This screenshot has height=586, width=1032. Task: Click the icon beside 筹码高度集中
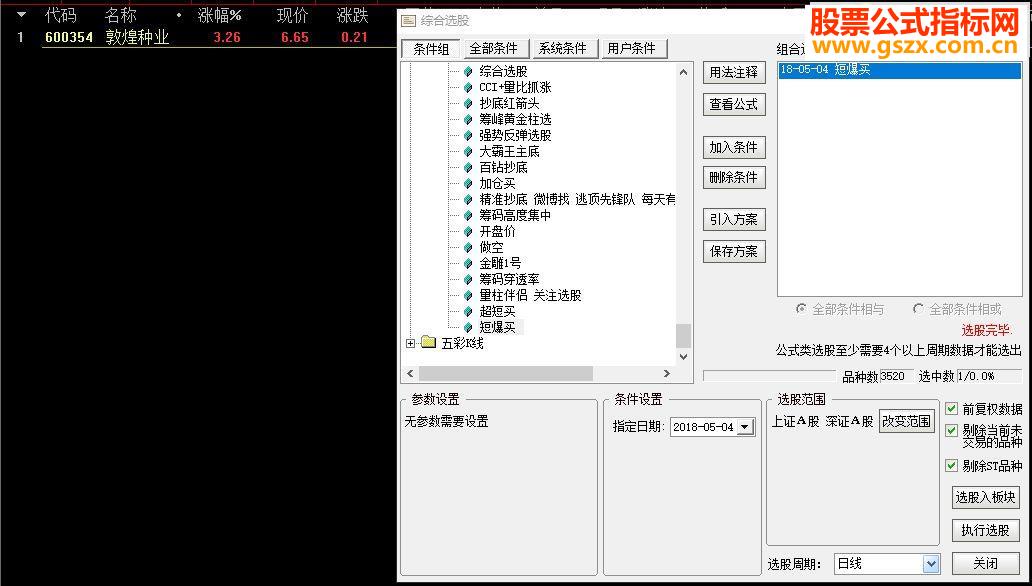[468, 215]
